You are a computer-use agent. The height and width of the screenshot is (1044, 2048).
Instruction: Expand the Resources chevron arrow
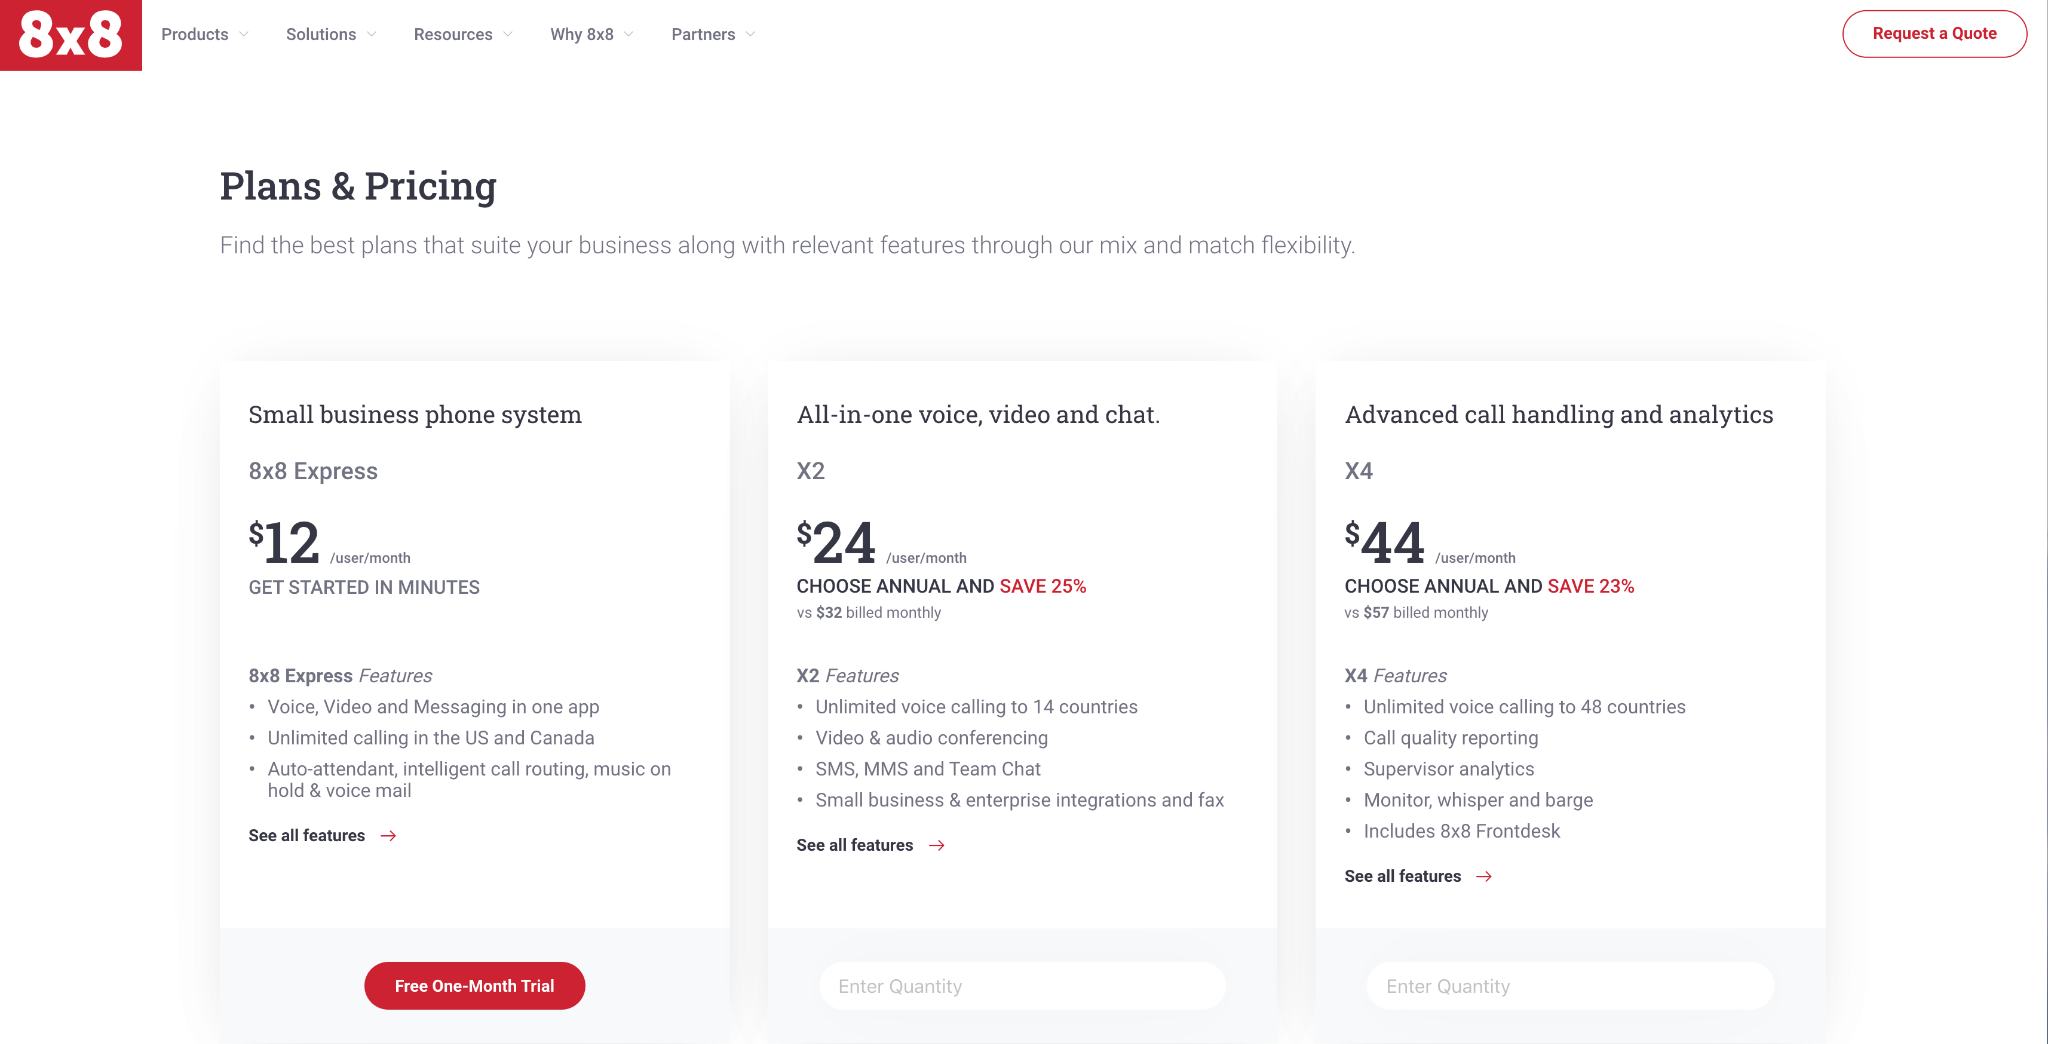point(507,34)
